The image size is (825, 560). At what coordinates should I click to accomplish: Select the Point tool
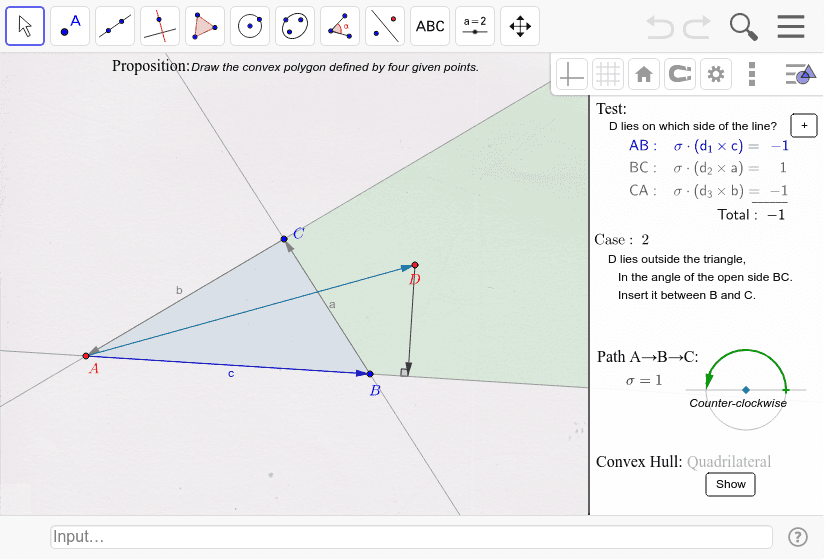pos(70,26)
